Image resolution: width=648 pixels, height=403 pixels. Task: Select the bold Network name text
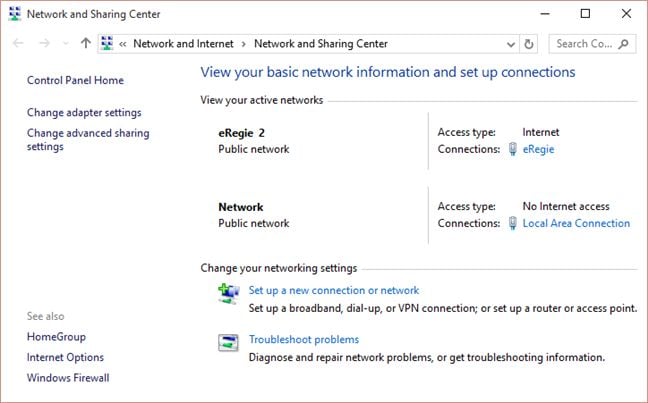[x=241, y=207]
